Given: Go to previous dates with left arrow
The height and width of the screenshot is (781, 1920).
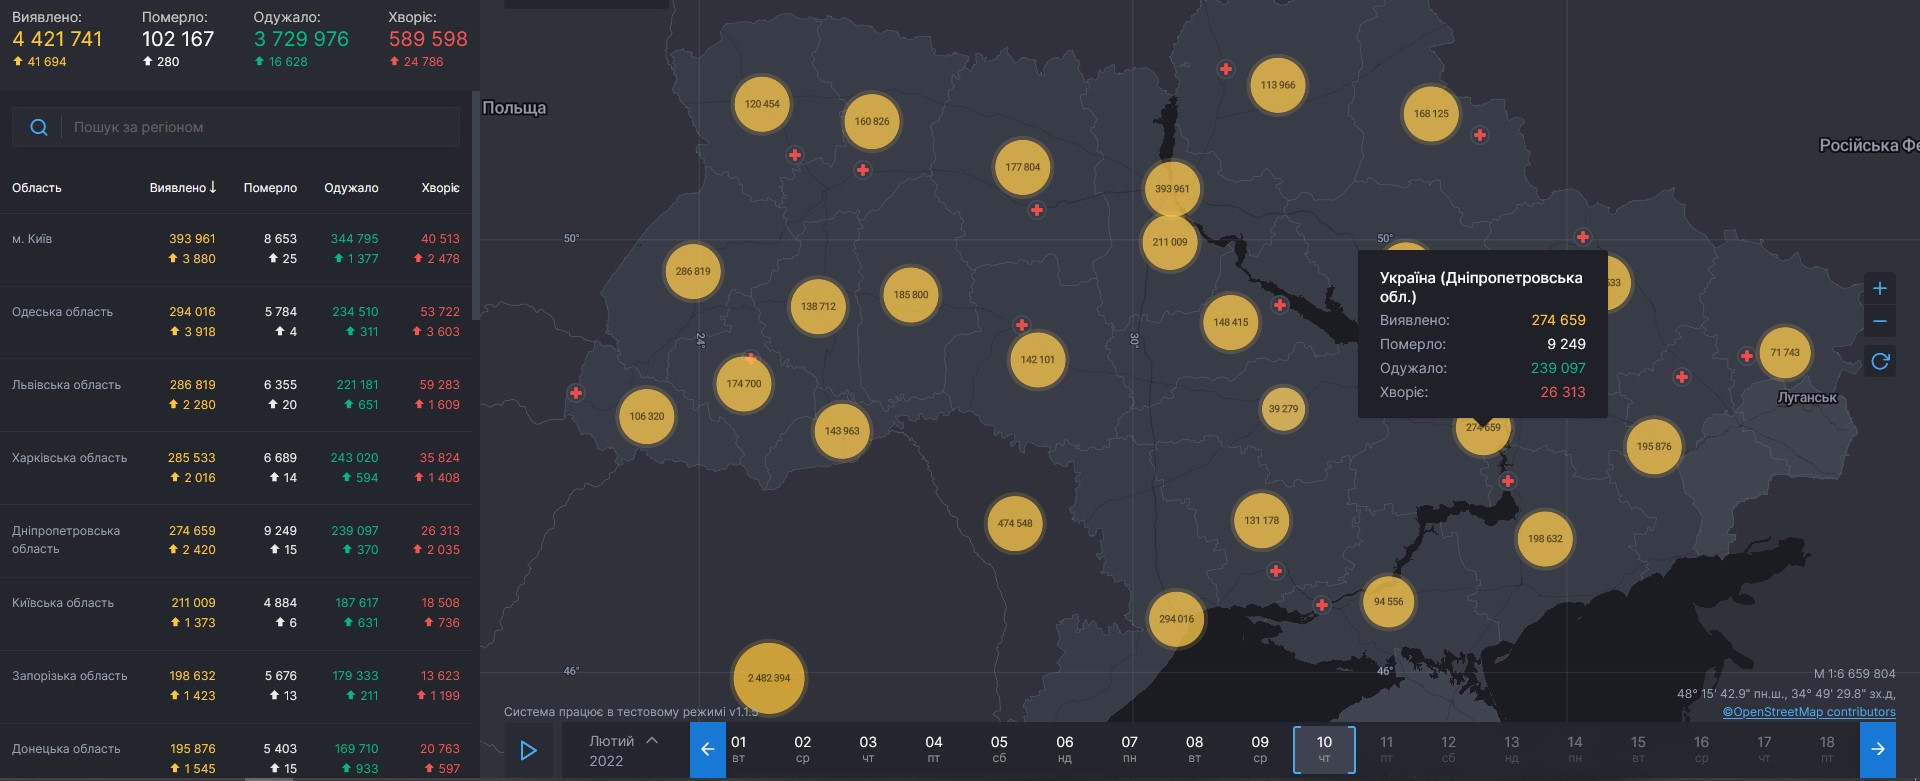Looking at the screenshot, I should coord(707,749).
